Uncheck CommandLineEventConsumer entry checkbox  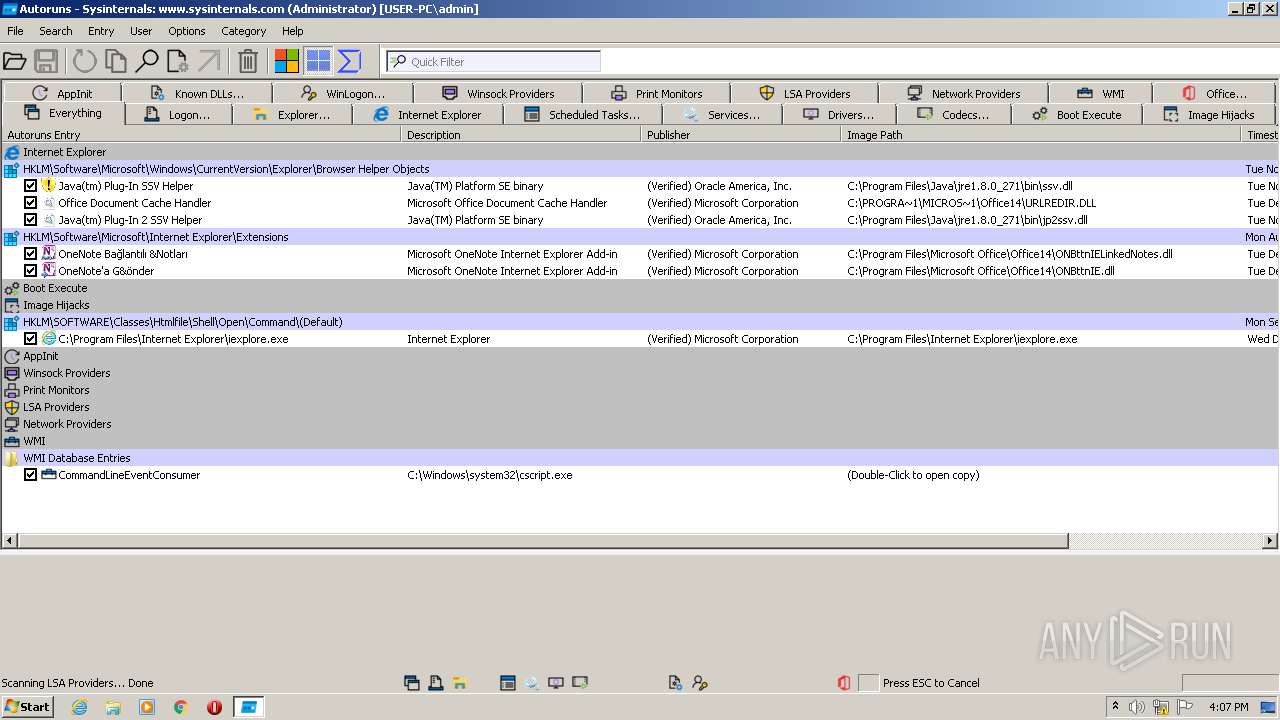point(30,475)
